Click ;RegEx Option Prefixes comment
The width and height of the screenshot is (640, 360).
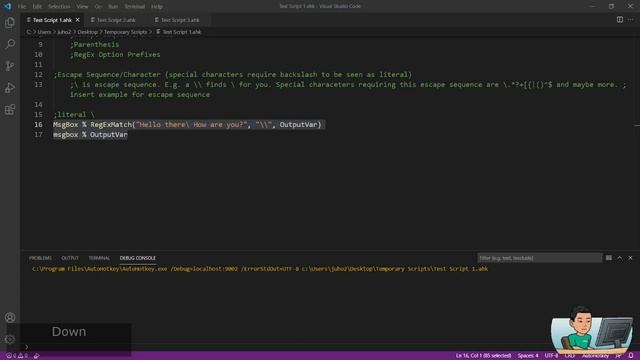pos(115,55)
